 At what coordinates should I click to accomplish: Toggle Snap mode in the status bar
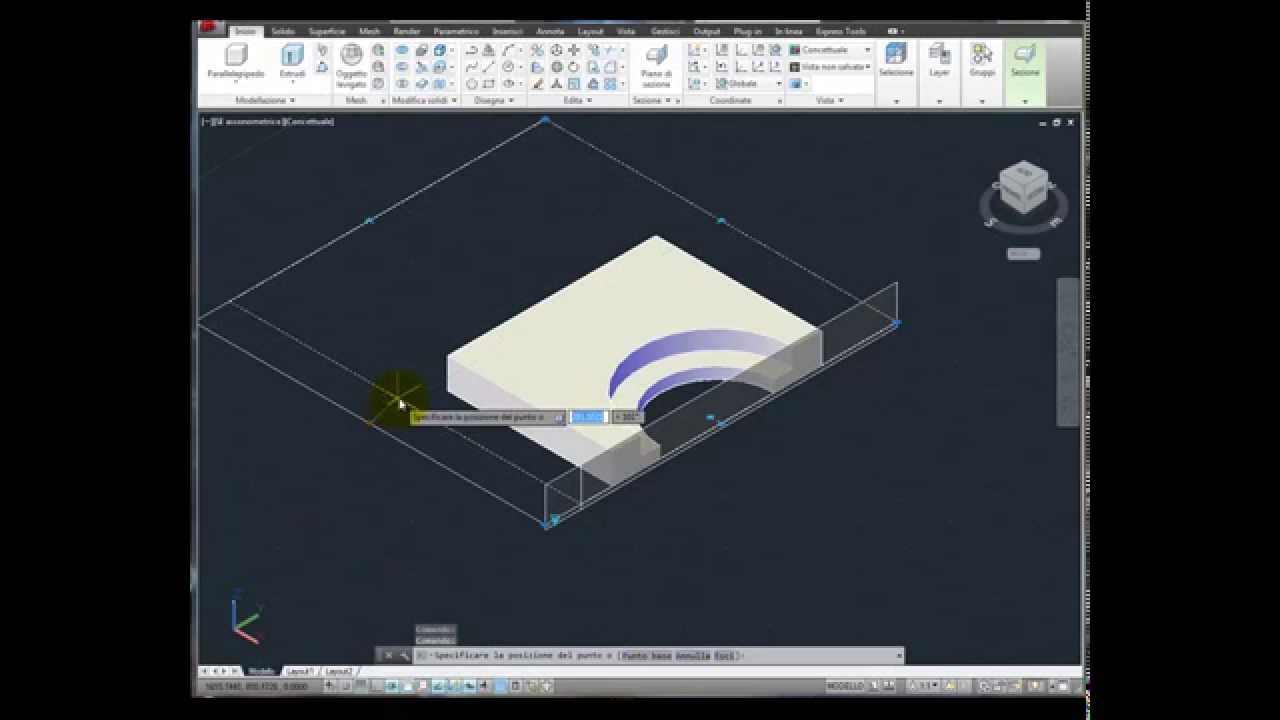coord(345,687)
